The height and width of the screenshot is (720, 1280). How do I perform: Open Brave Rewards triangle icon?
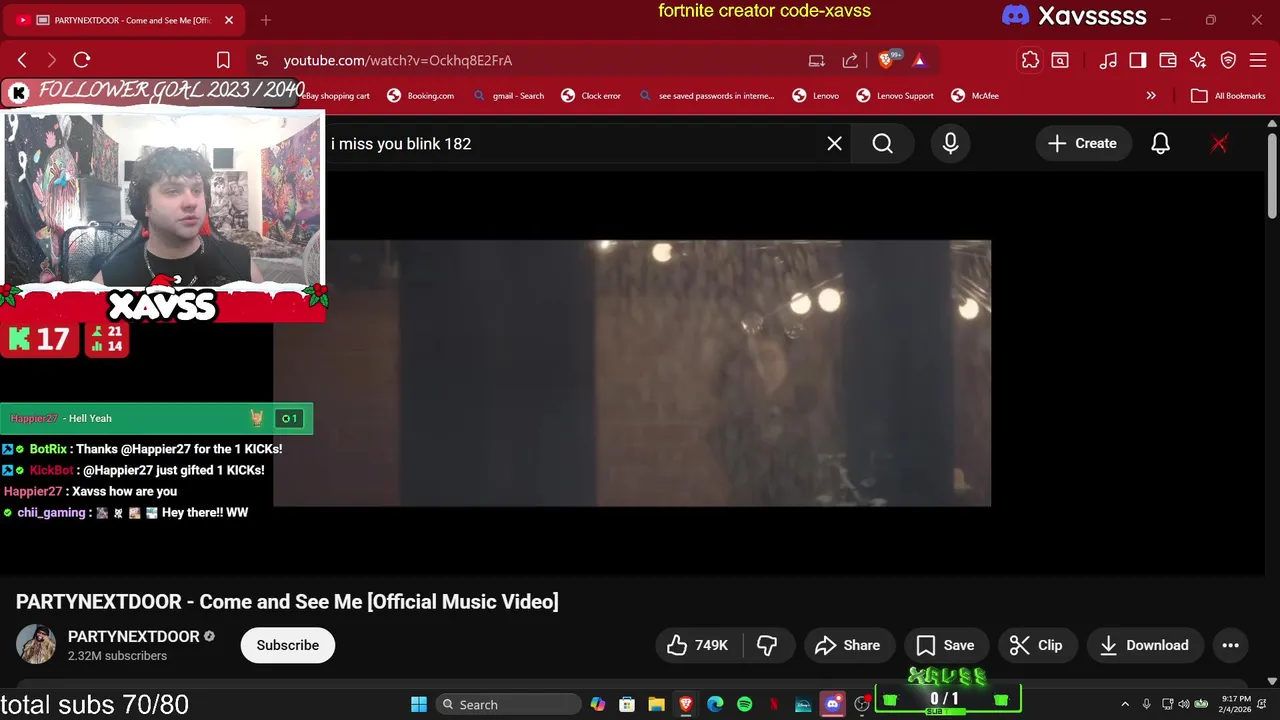click(918, 60)
